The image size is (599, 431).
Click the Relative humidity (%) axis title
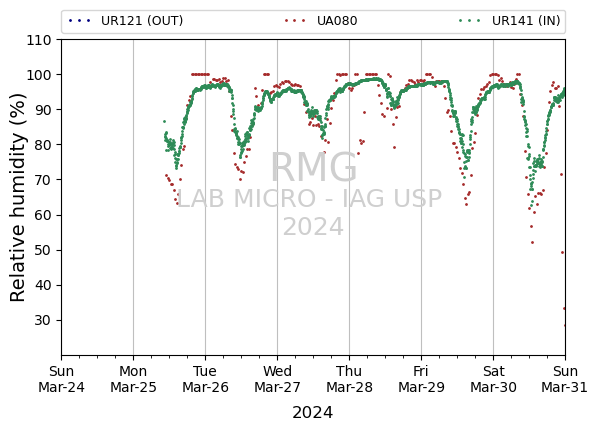coord(18,198)
